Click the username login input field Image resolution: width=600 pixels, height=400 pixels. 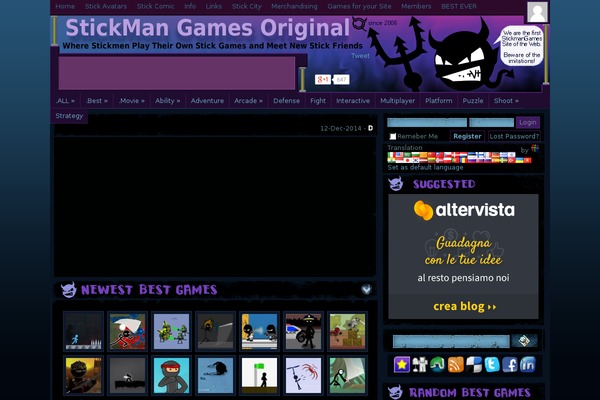[x=427, y=122]
